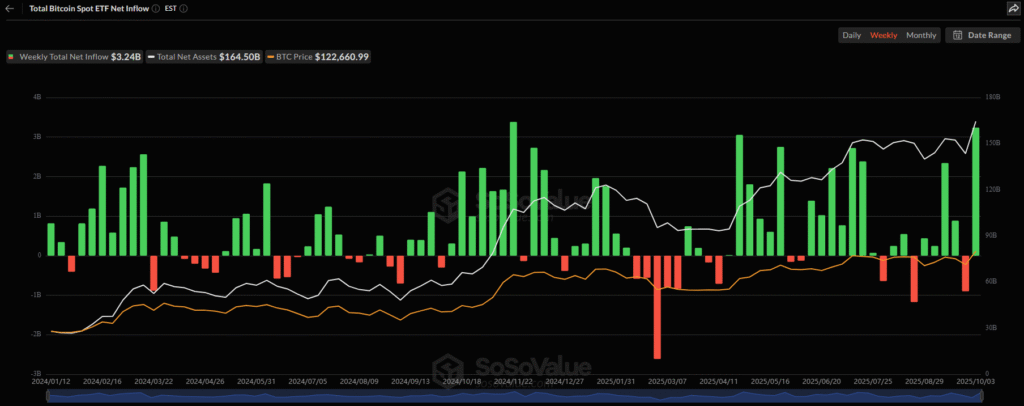This screenshot has height=406, width=1024.
Task: Click the first green bar at 2024/01/12
Action: click(51, 239)
